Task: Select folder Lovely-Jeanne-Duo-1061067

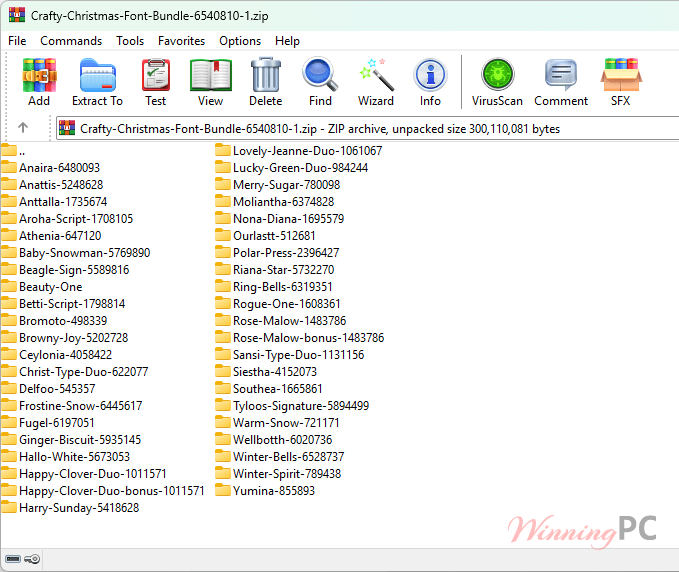Action: [299, 151]
